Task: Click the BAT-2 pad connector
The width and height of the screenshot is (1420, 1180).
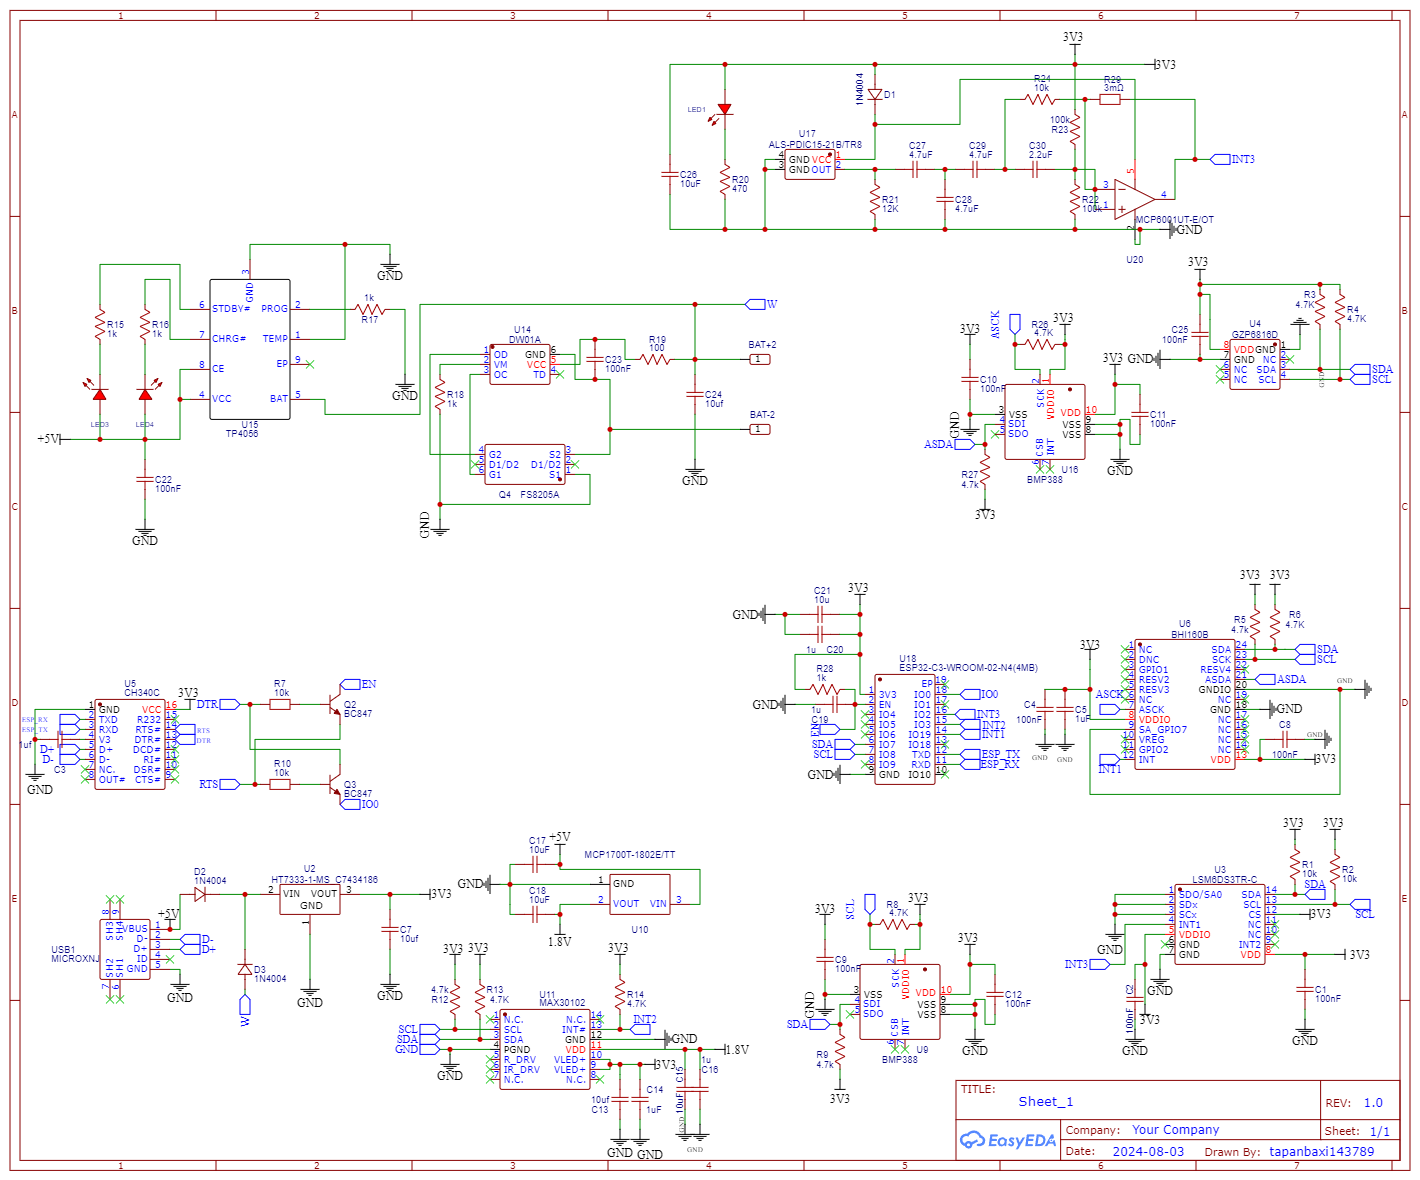Action: click(760, 429)
